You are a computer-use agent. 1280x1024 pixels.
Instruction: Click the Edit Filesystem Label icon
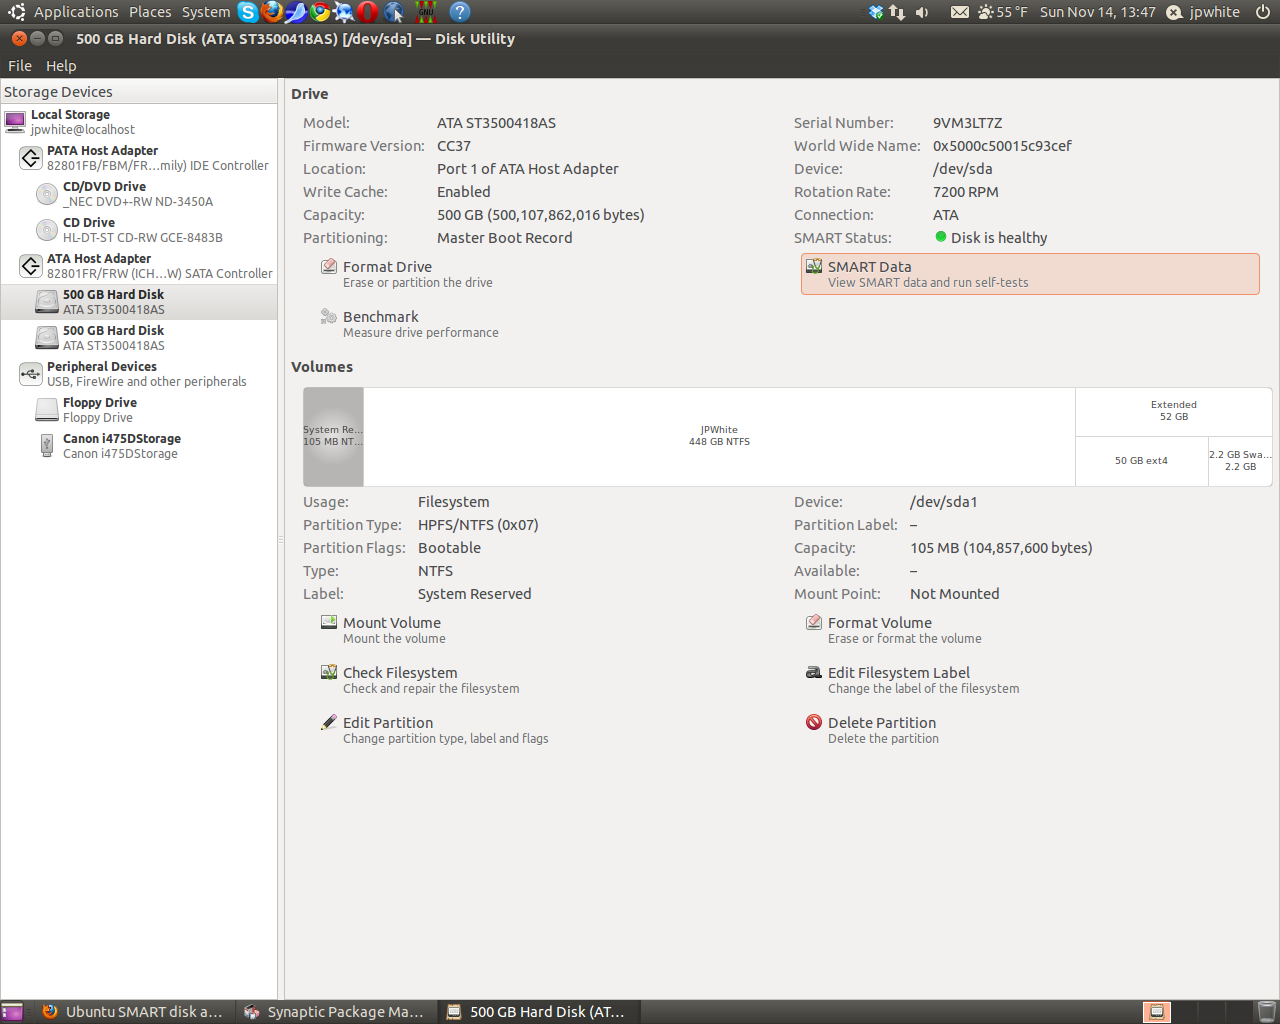click(x=814, y=673)
